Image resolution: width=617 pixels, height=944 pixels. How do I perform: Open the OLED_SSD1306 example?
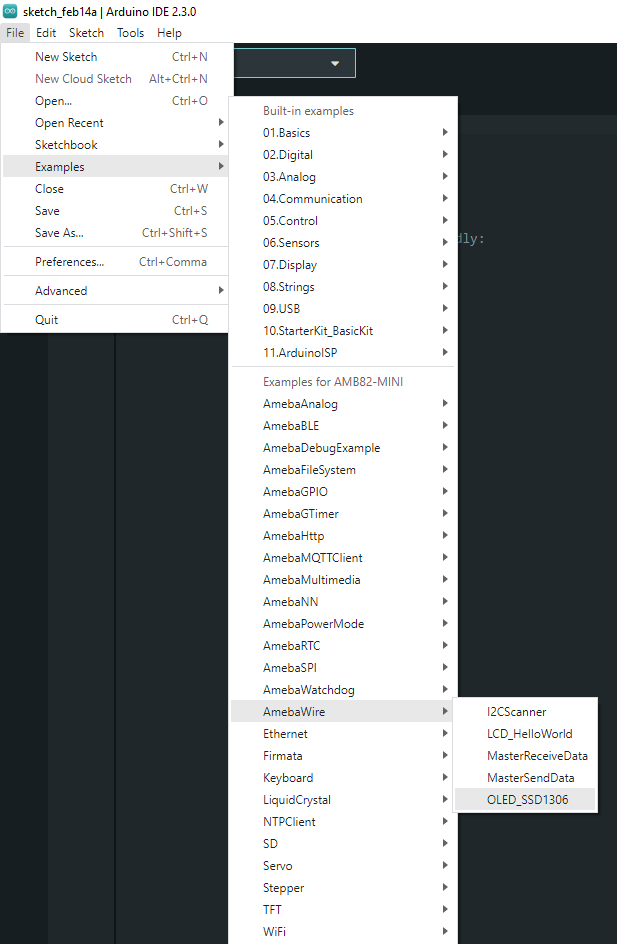[525, 799]
